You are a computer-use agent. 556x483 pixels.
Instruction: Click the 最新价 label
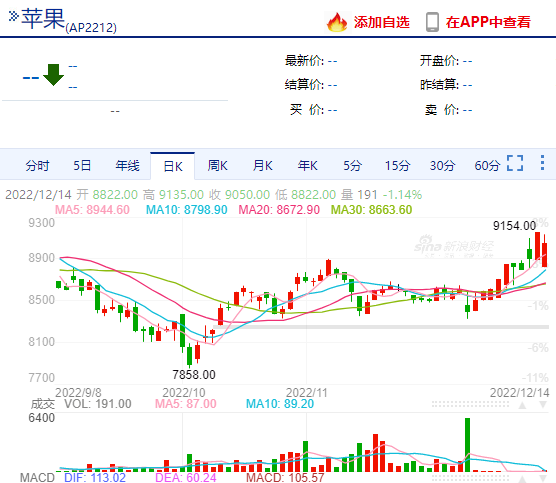[x=304, y=61]
